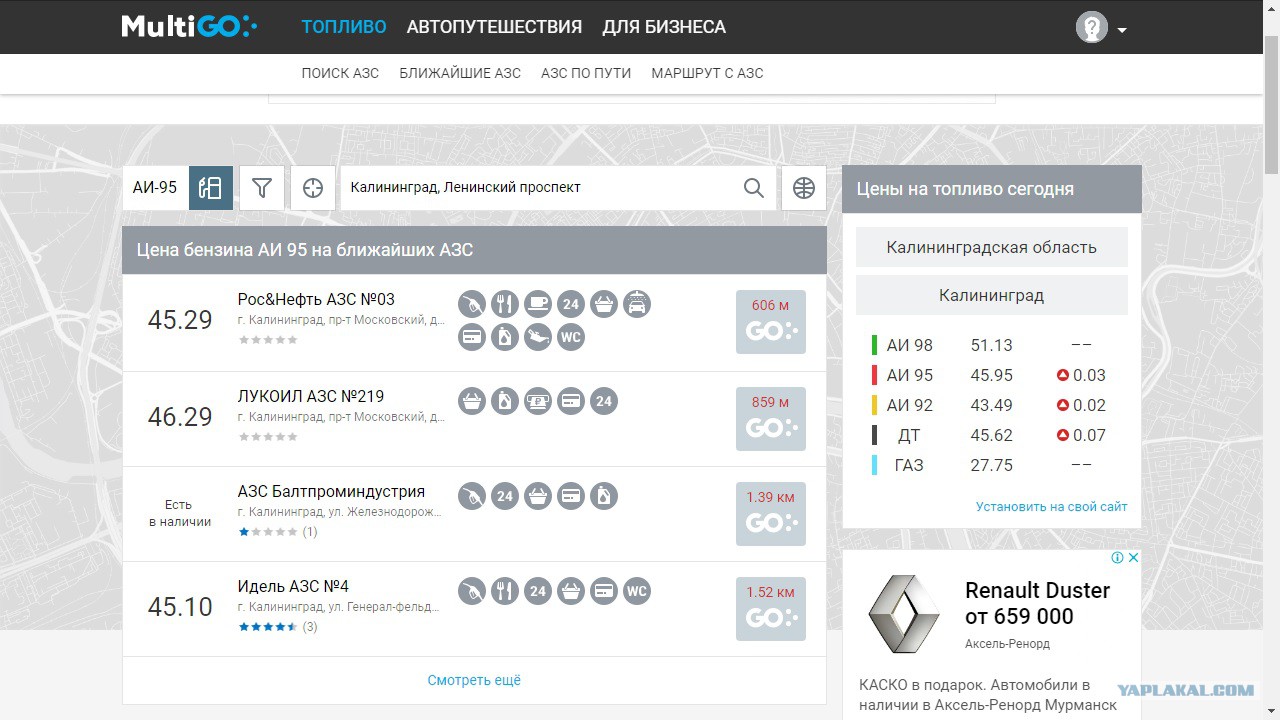Image resolution: width=1280 pixels, height=720 pixels.
Task: Click the 859 м GO route button
Action: (771, 419)
